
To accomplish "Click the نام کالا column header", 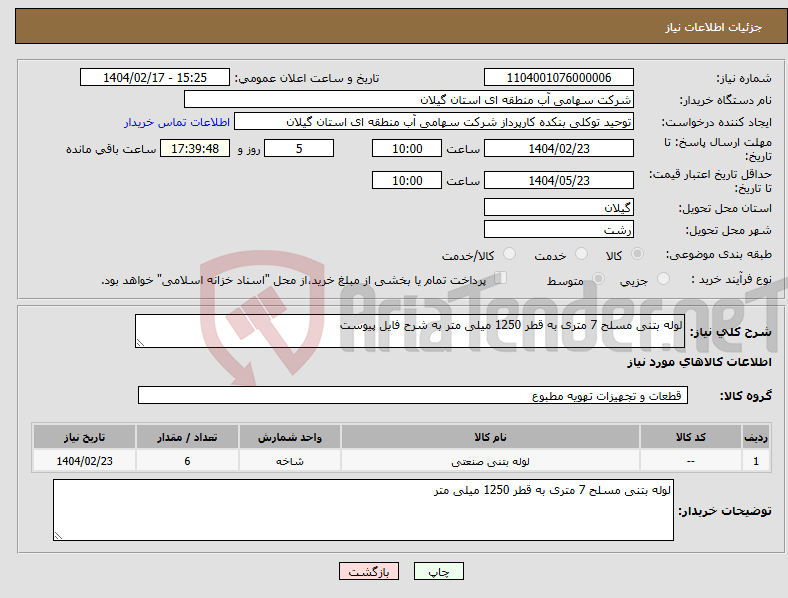I will click(x=490, y=437).
